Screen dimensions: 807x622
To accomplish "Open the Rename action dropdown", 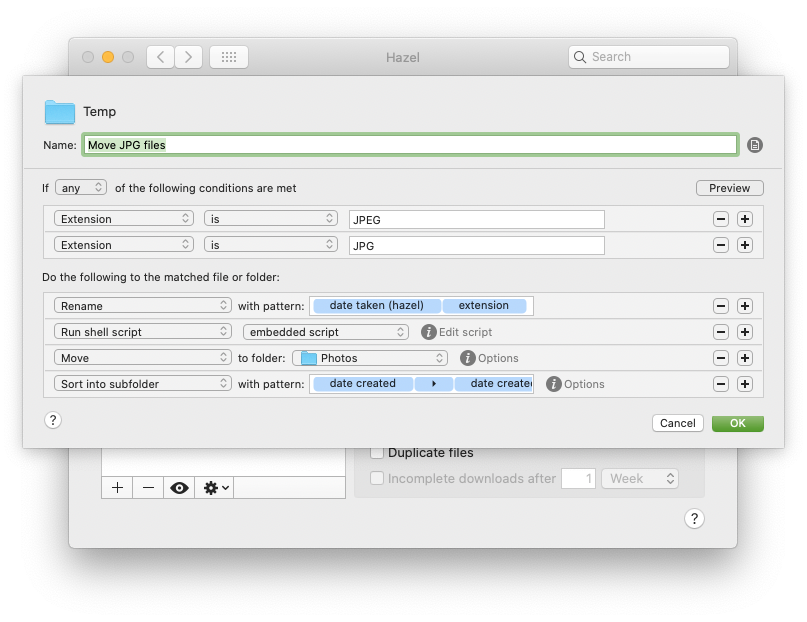I will (x=143, y=306).
